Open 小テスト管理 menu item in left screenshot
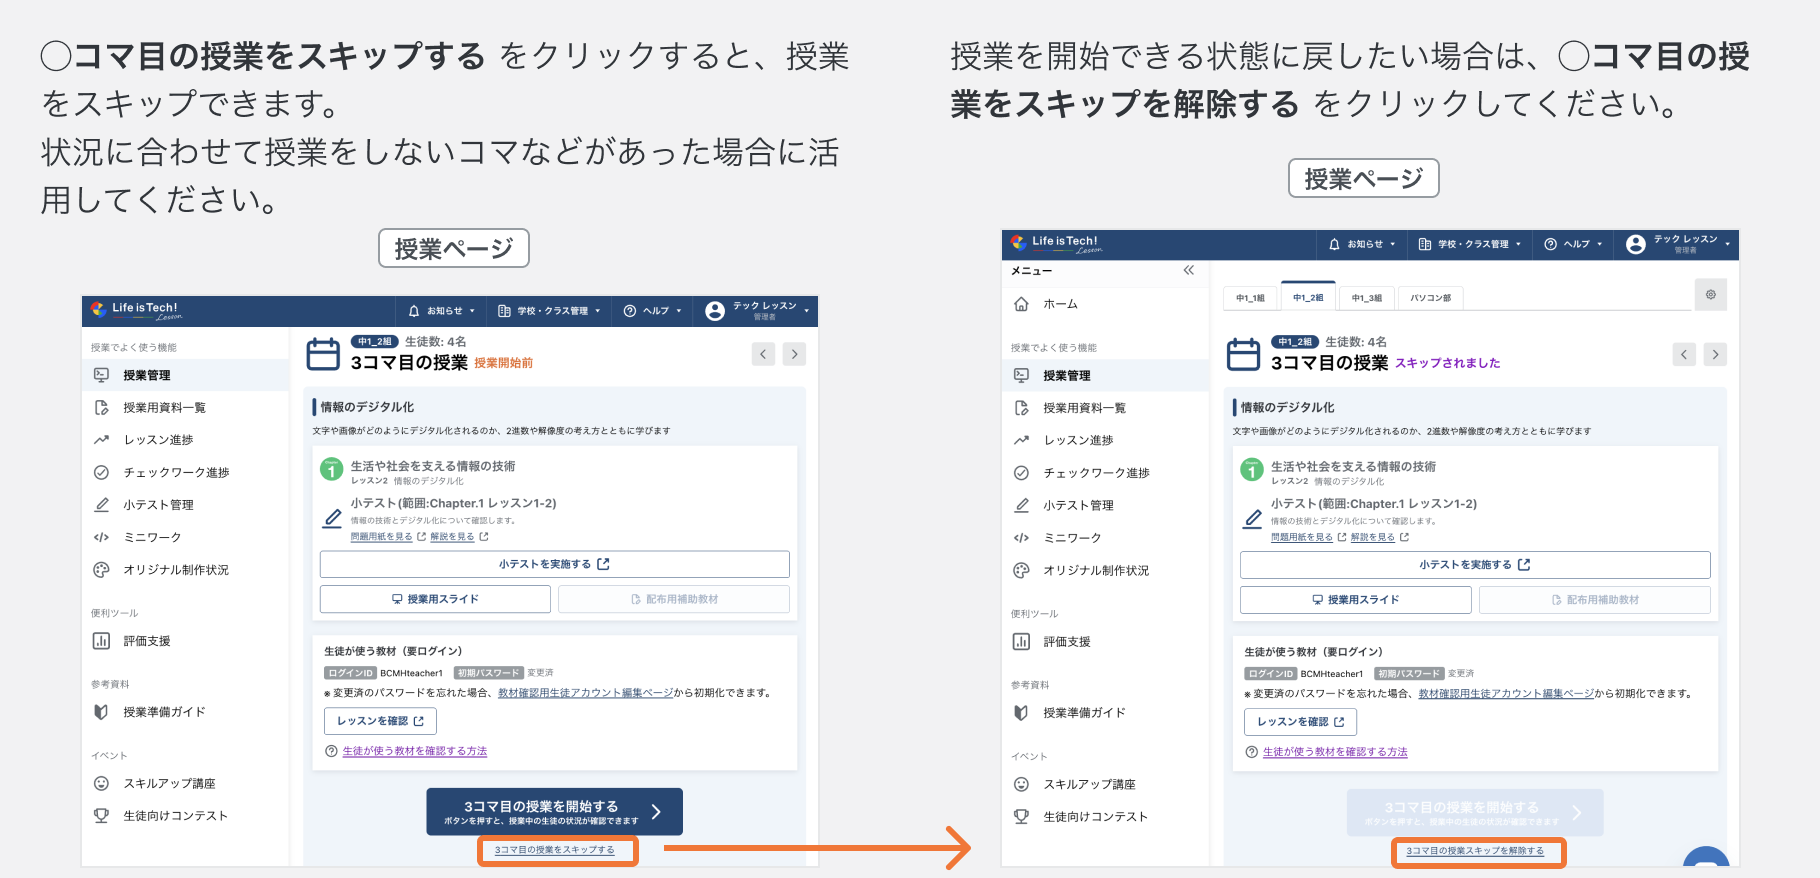 tap(186, 505)
